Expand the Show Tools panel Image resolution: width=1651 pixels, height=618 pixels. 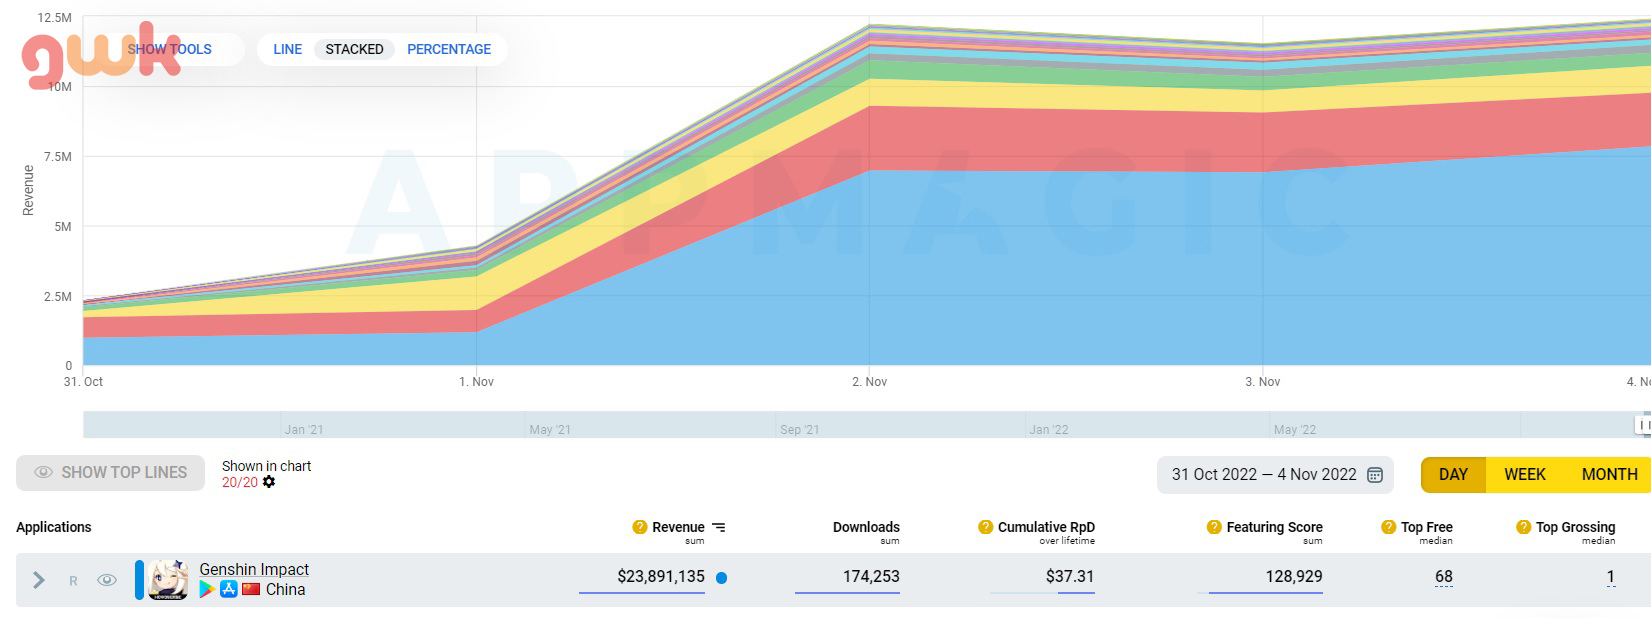click(x=170, y=49)
